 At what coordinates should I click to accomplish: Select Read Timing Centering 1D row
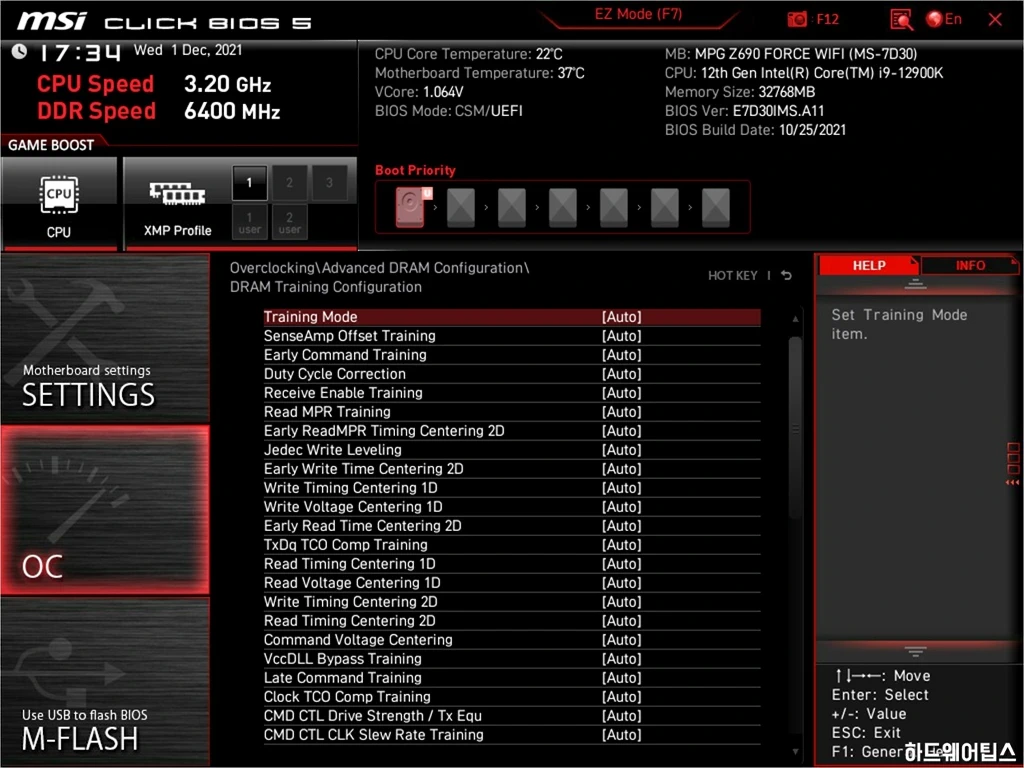click(x=512, y=564)
